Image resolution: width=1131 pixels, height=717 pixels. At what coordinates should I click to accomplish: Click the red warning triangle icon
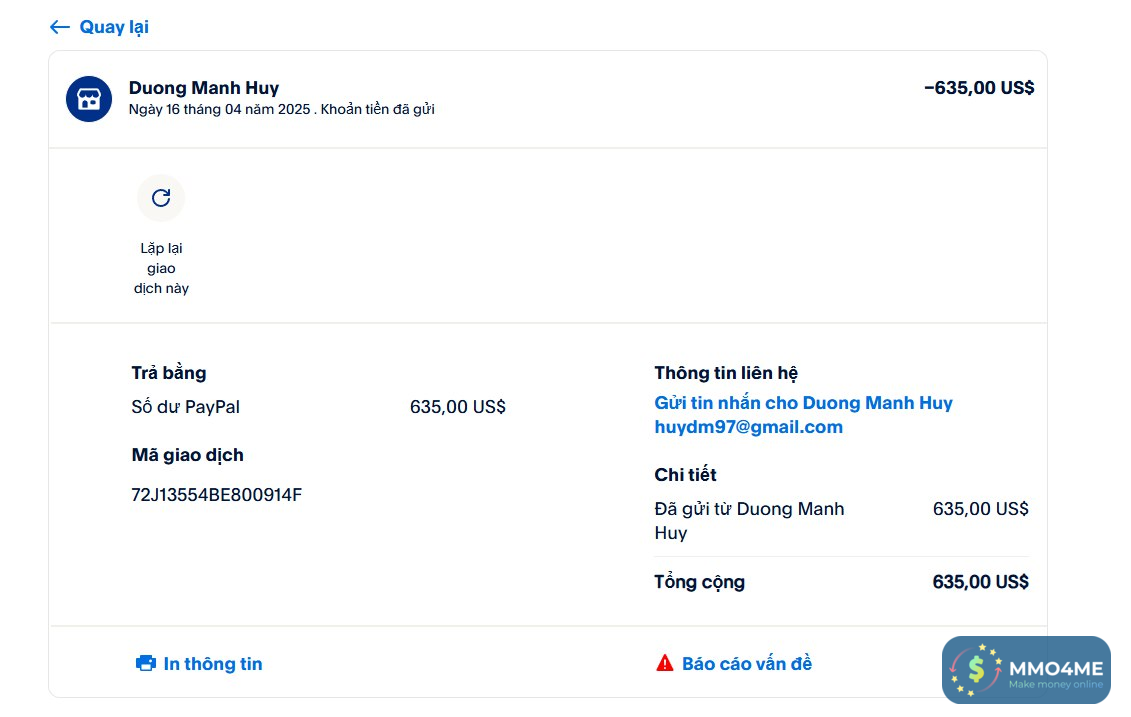[x=665, y=663]
